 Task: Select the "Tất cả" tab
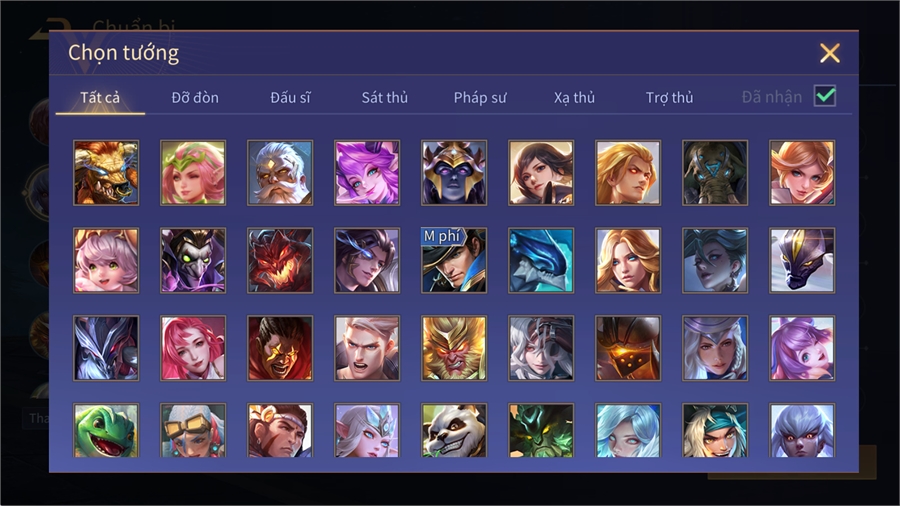click(100, 98)
